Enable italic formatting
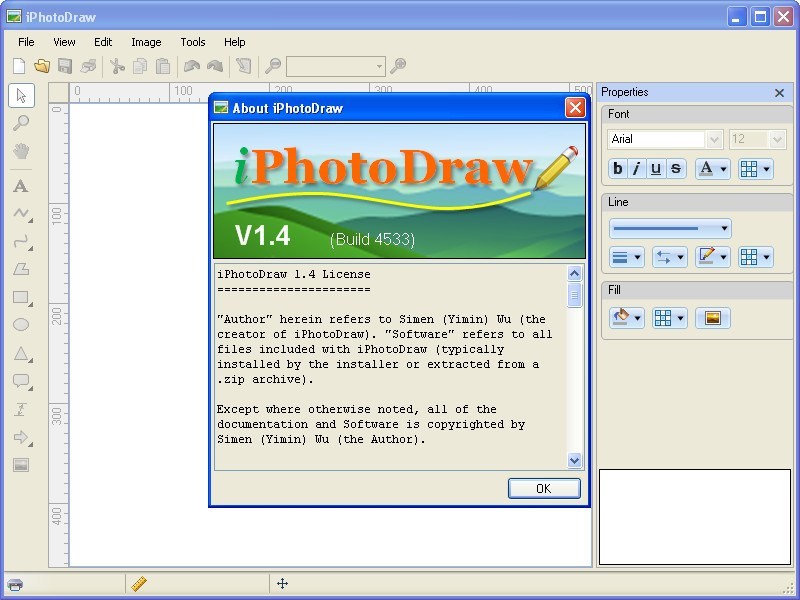The width and height of the screenshot is (800, 600). click(636, 169)
